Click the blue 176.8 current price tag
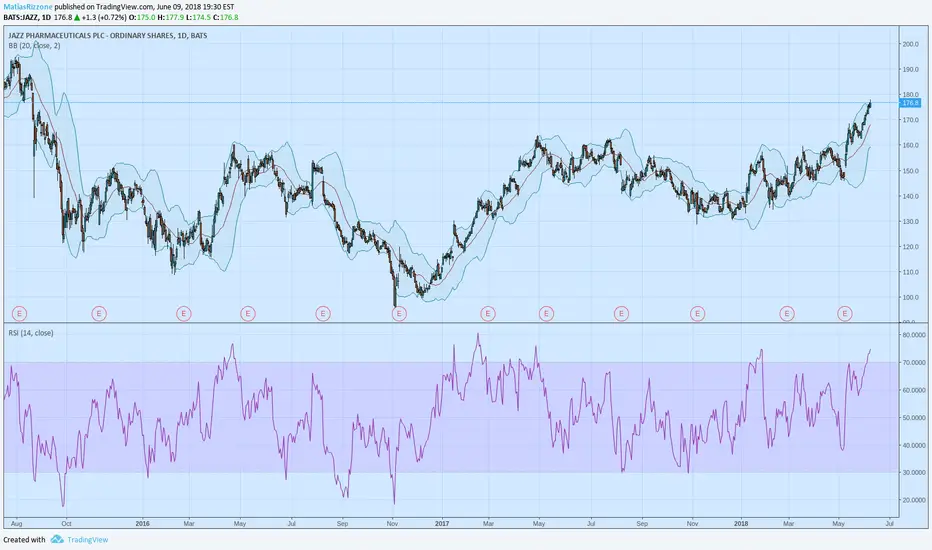932x550 pixels. pos(910,103)
